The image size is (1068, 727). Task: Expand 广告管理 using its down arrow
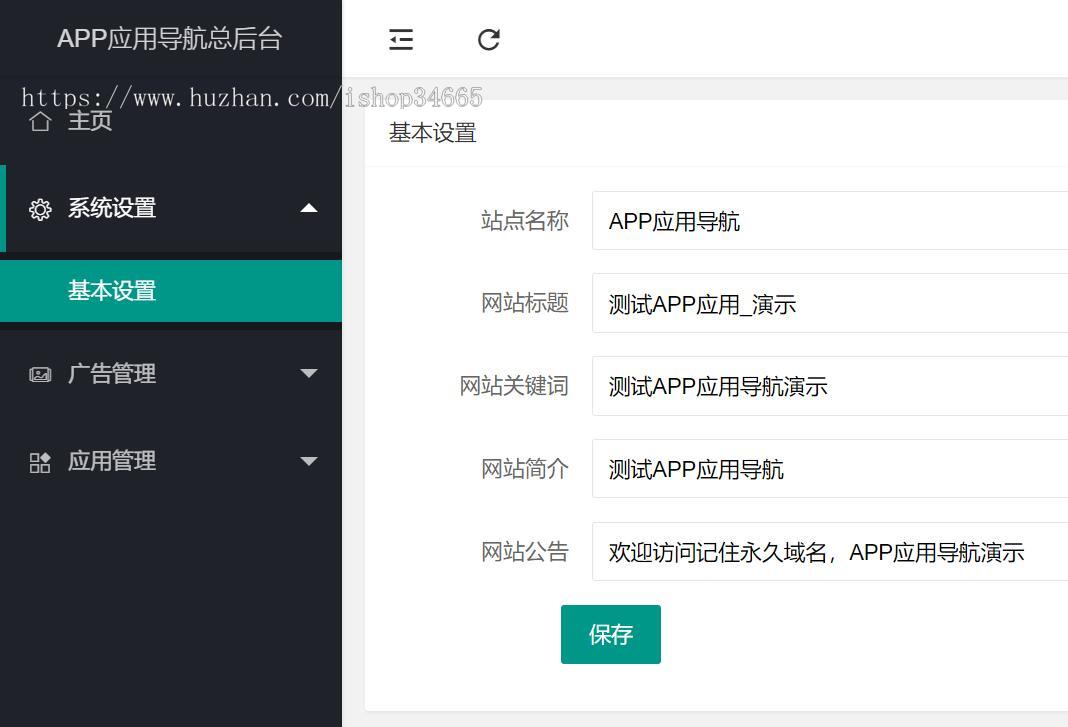tap(309, 373)
